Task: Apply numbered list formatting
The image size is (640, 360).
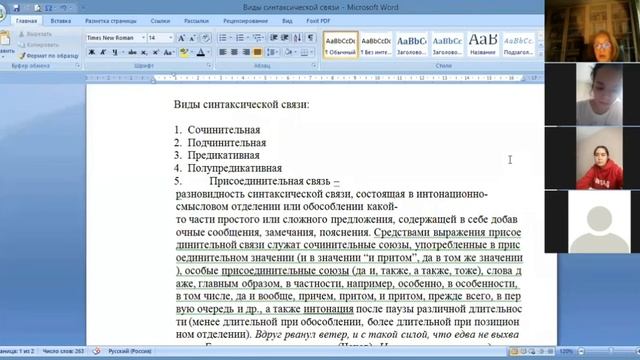Action: point(240,38)
